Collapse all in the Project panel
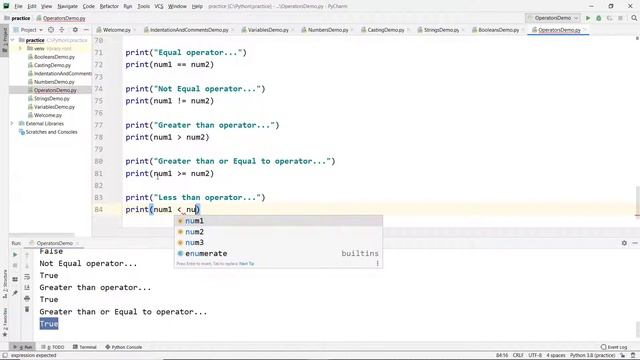Screen dimensions: 640x360 62,30
